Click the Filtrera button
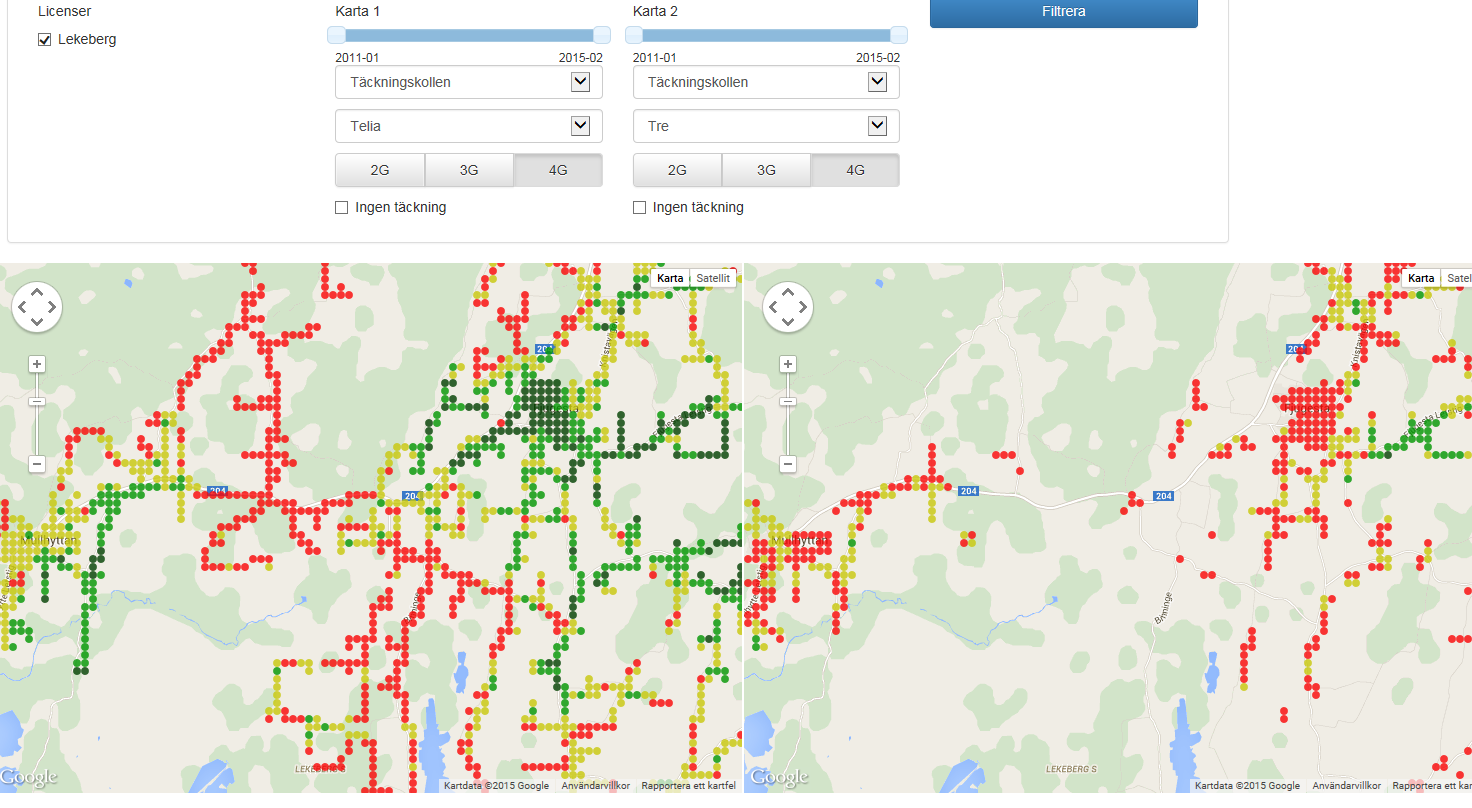Viewport: 1472px width, 808px height. click(x=1064, y=12)
